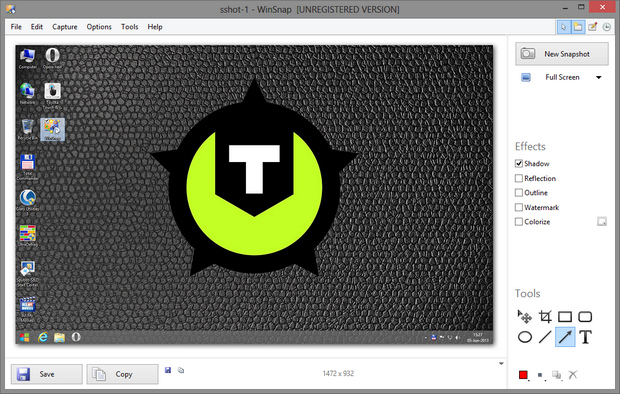Select the Rounded Rectangle tool
The width and height of the screenshot is (620, 394).
pos(585,316)
